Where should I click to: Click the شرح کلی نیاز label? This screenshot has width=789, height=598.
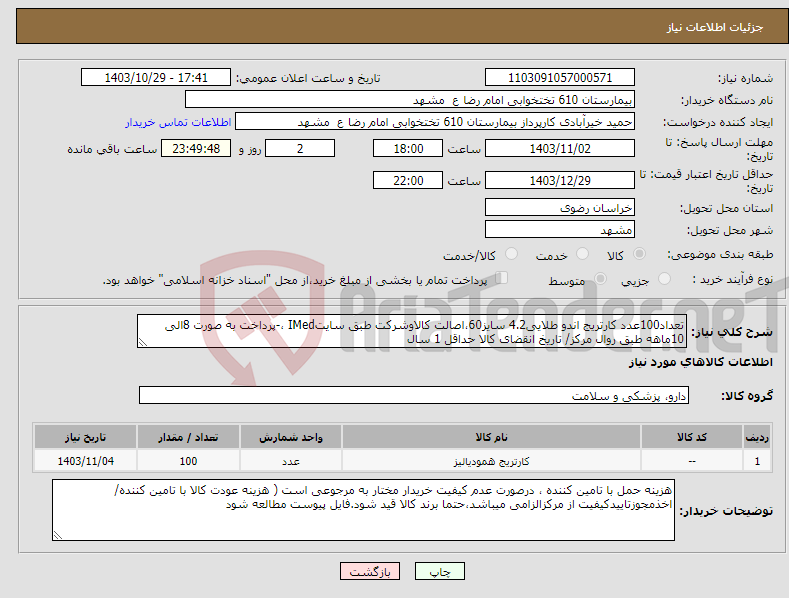click(732, 332)
